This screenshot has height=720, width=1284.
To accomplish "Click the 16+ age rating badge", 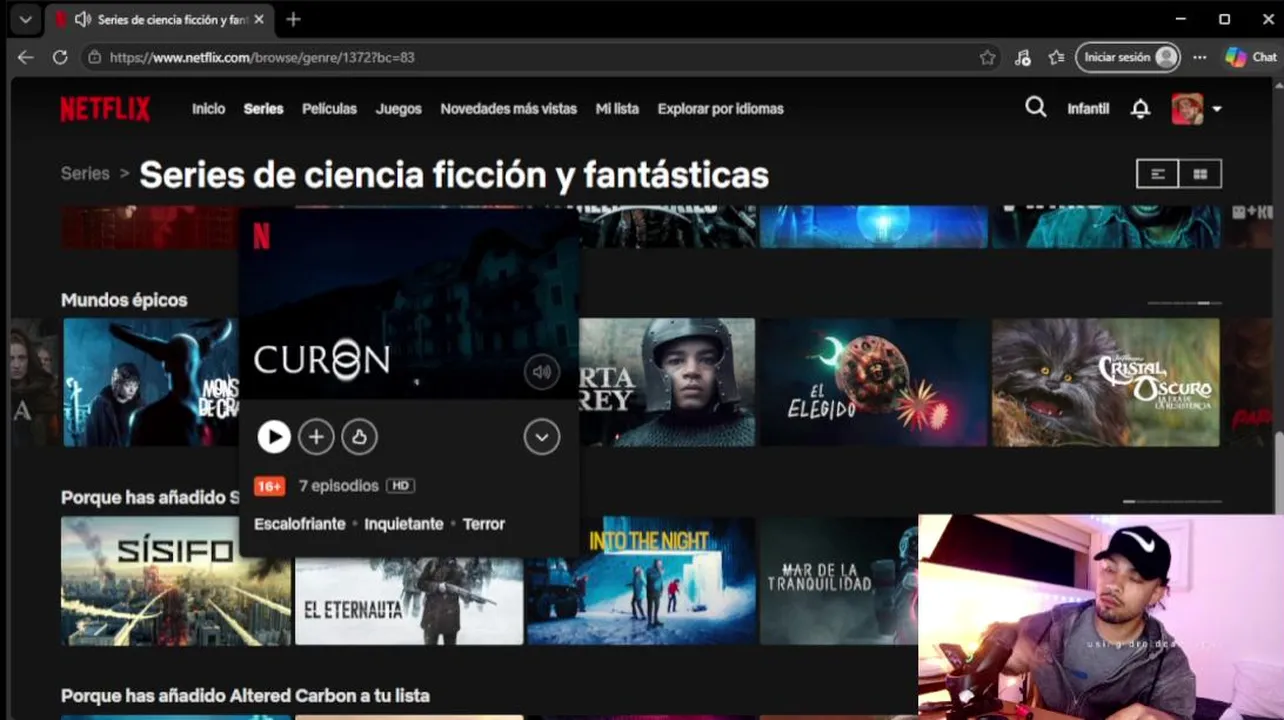I will click(x=269, y=486).
